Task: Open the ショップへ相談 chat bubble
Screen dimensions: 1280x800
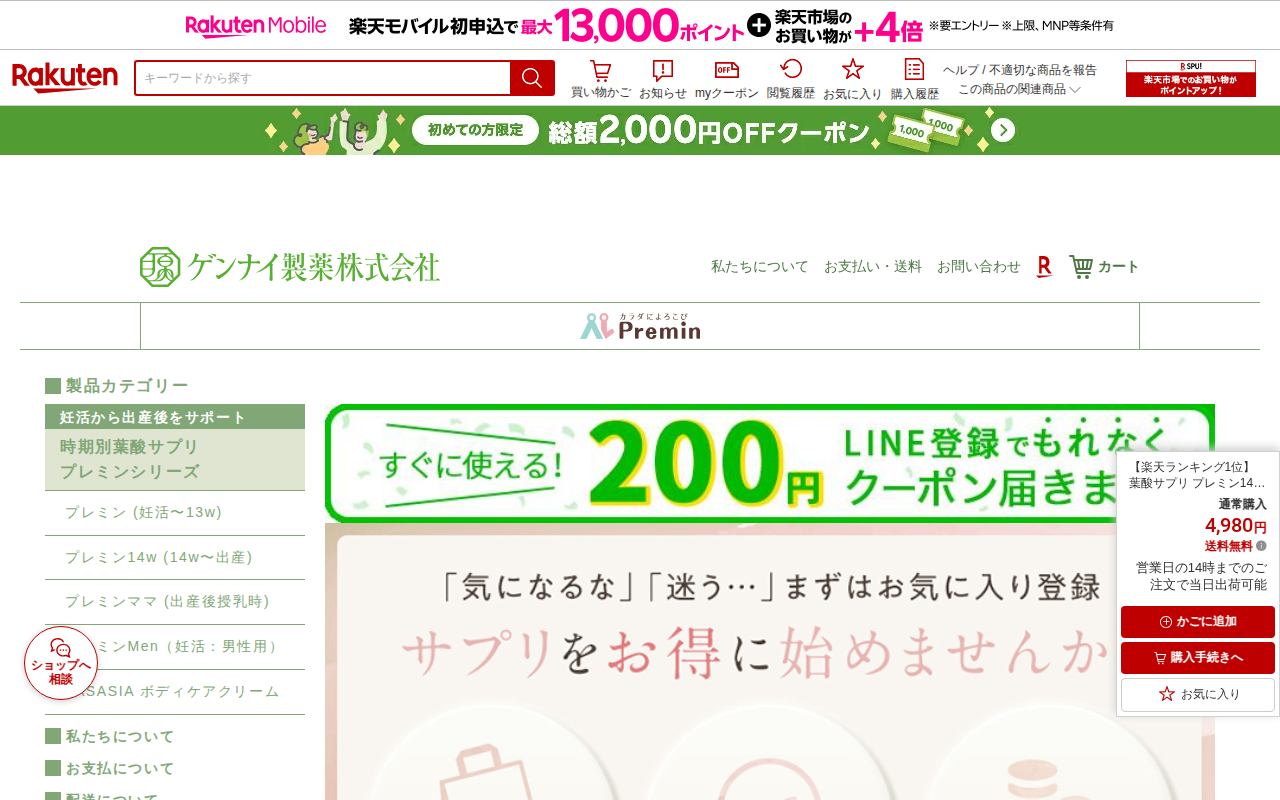Action: (x=61, y=663)
